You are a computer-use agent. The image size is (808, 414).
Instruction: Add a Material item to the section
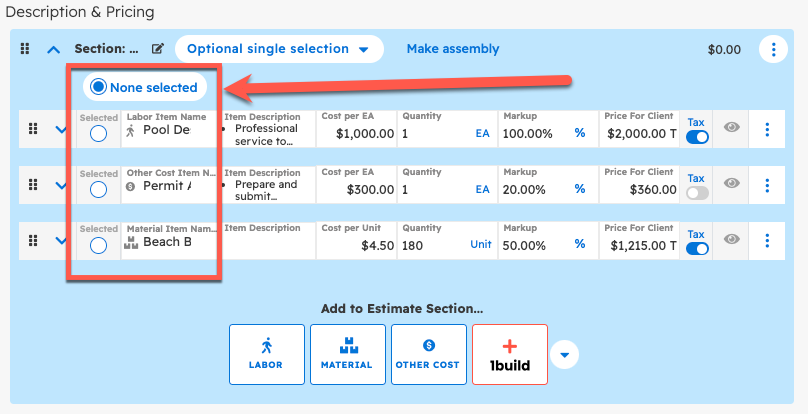pyautogui.click(x=346, y=354)
